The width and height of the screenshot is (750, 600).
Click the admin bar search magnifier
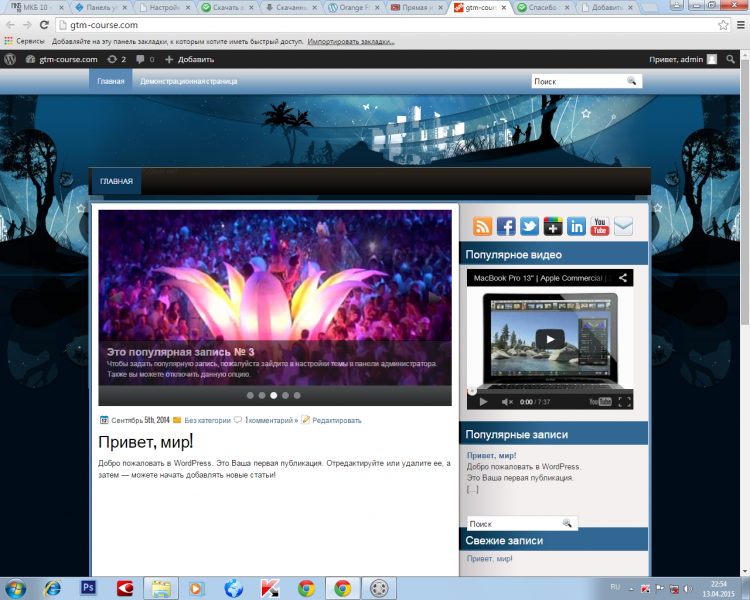pyautogui.click(x=730, y=59)
